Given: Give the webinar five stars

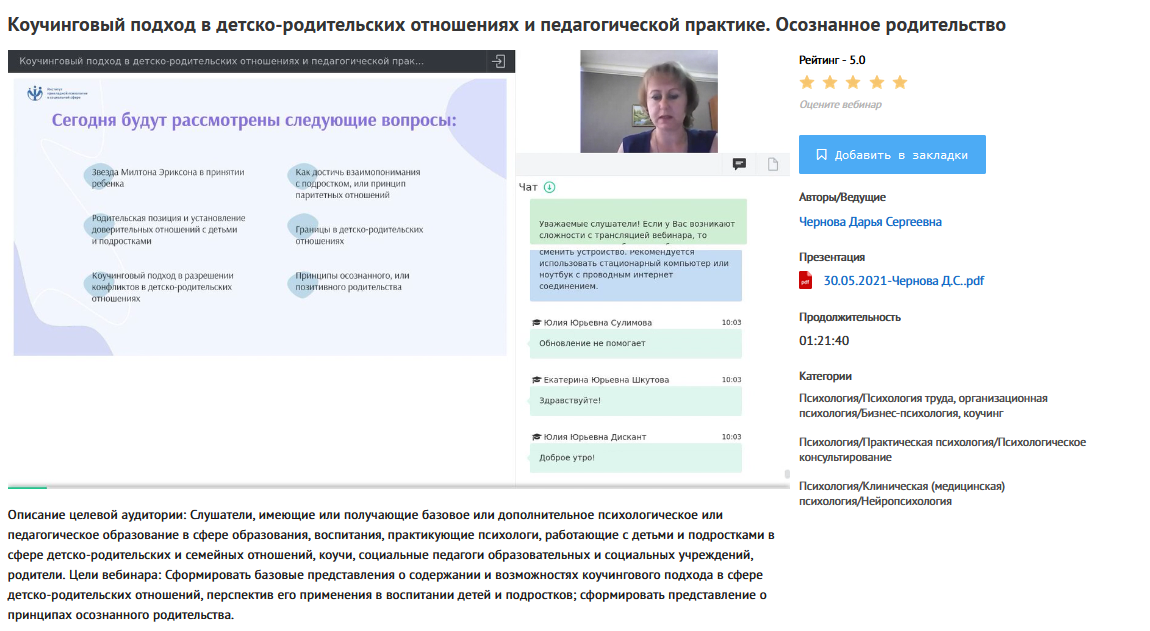Looking at the screenshot, I should tap(899, 82).
